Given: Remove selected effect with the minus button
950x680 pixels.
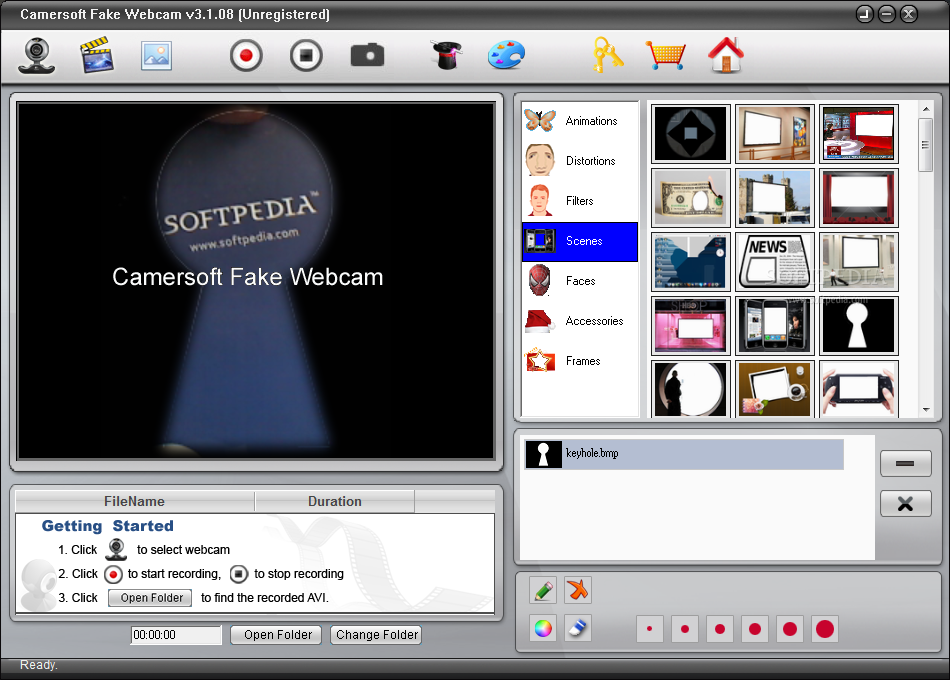Looking at the screenshot, I should pos(905,464).
